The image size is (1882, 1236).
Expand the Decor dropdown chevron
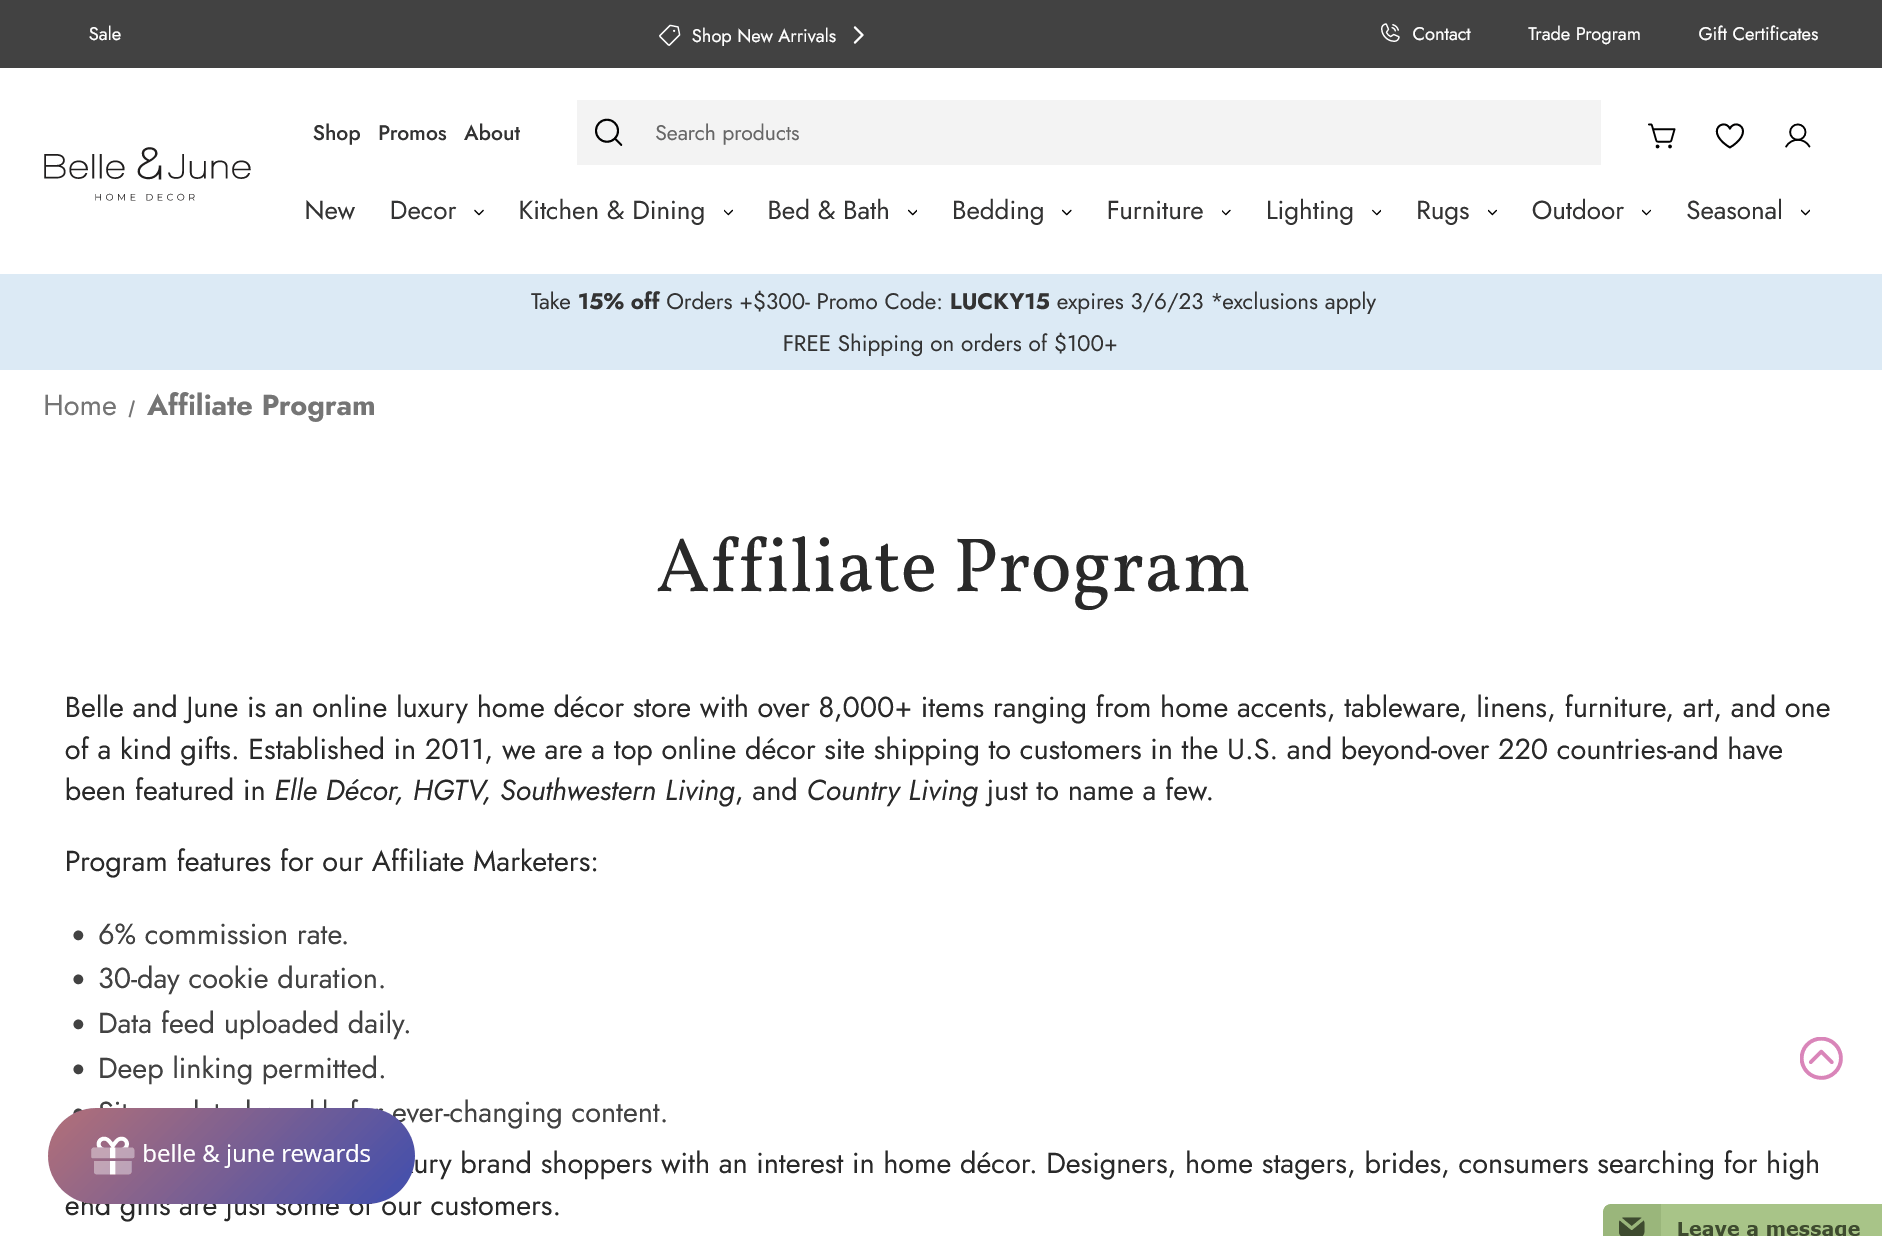point(479,212)
